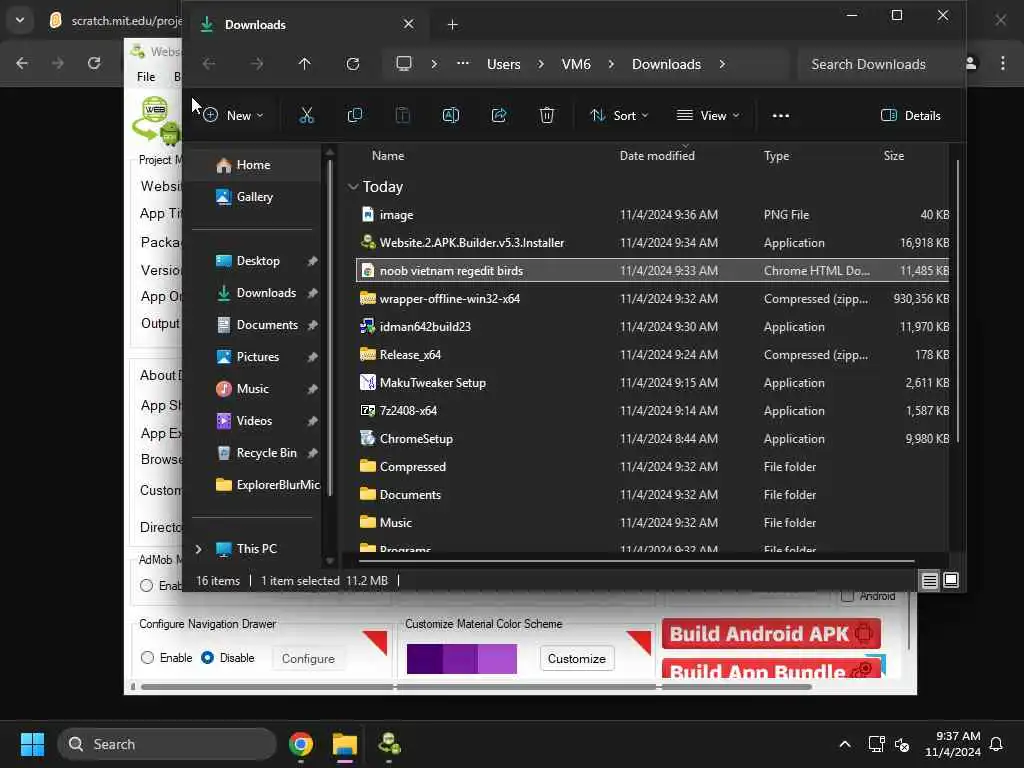Open Chrome from the taskbar
1024x768 pixels.
pyautogui.click(x=301, y=744)
